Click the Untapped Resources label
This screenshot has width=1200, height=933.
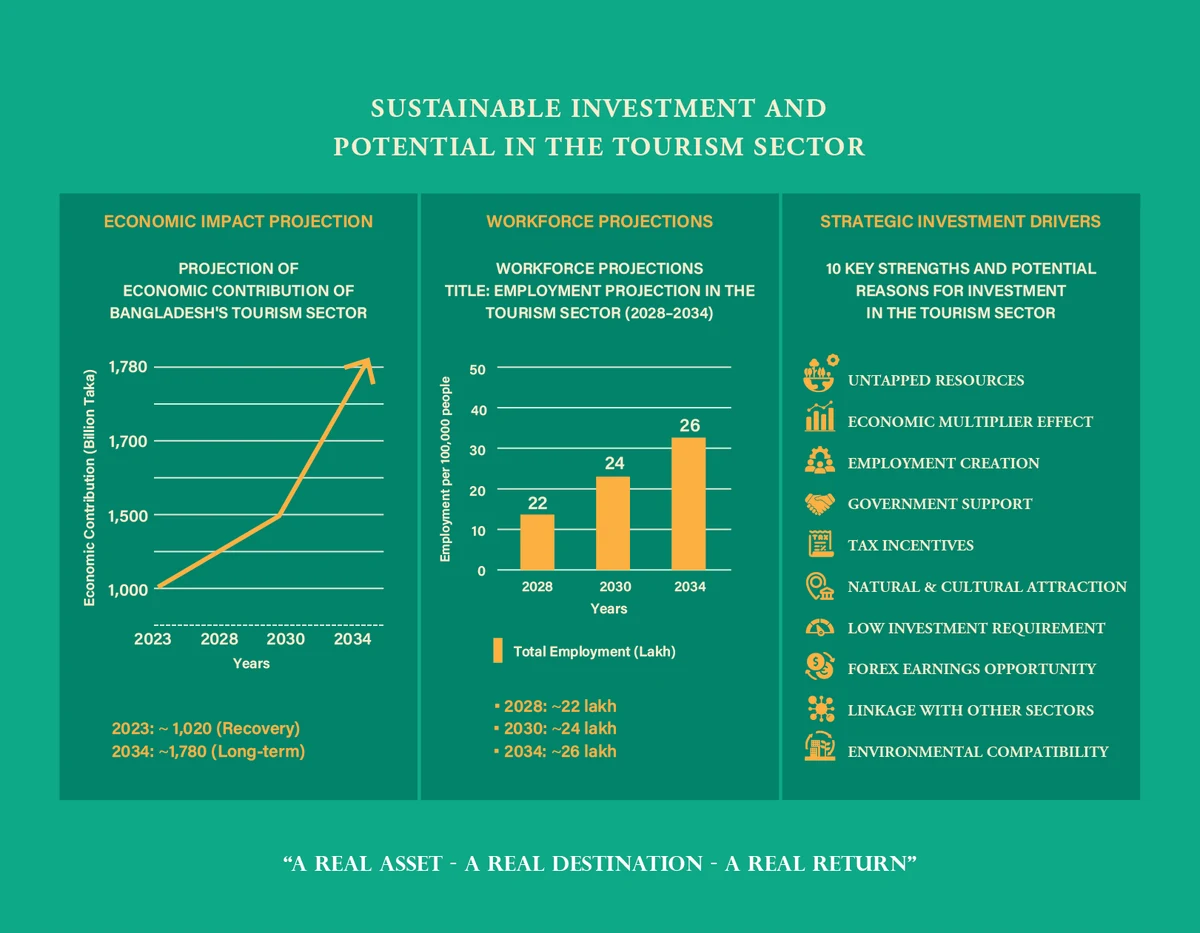point(936,381)
